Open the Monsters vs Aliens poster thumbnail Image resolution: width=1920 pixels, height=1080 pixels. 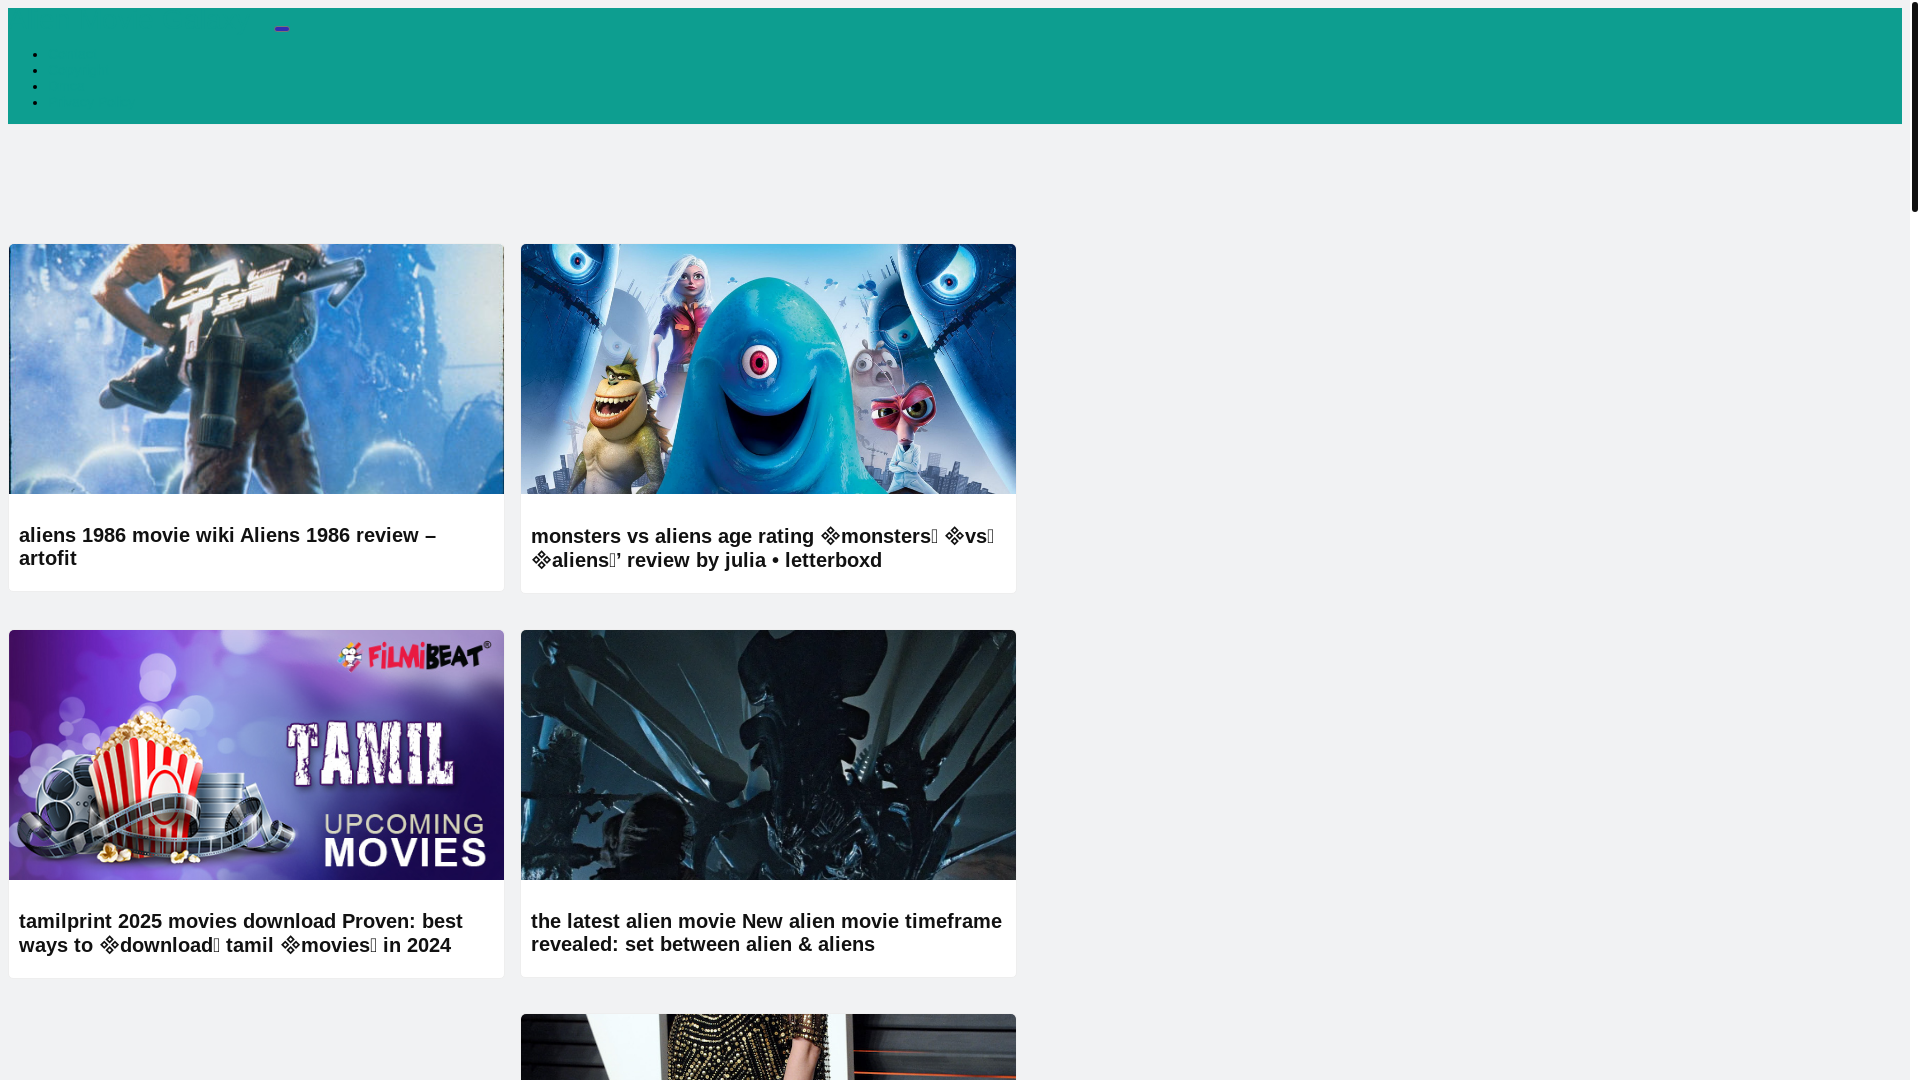[x=768, y=369]
